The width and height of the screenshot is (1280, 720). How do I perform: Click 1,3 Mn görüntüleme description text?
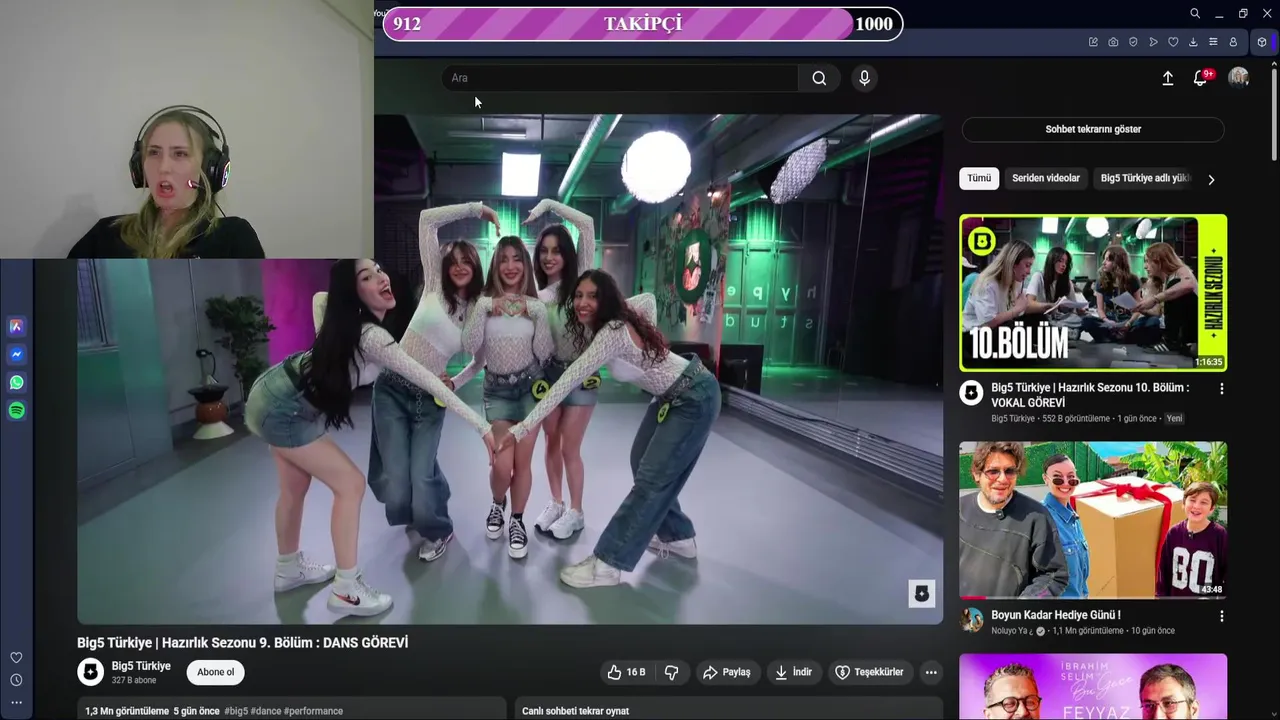point(127,711)
